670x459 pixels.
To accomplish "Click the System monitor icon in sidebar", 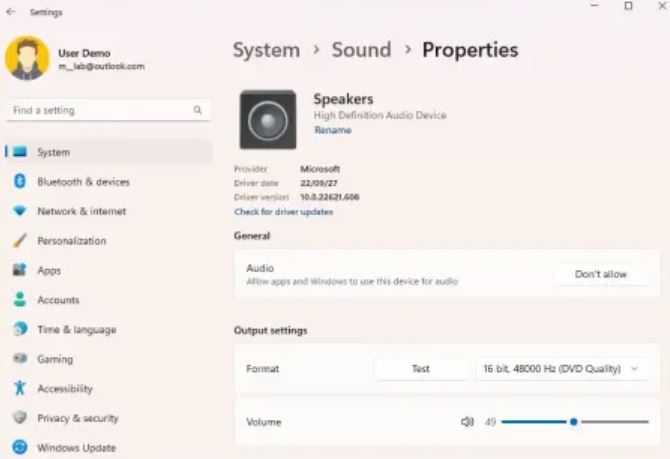I will 20,152.
